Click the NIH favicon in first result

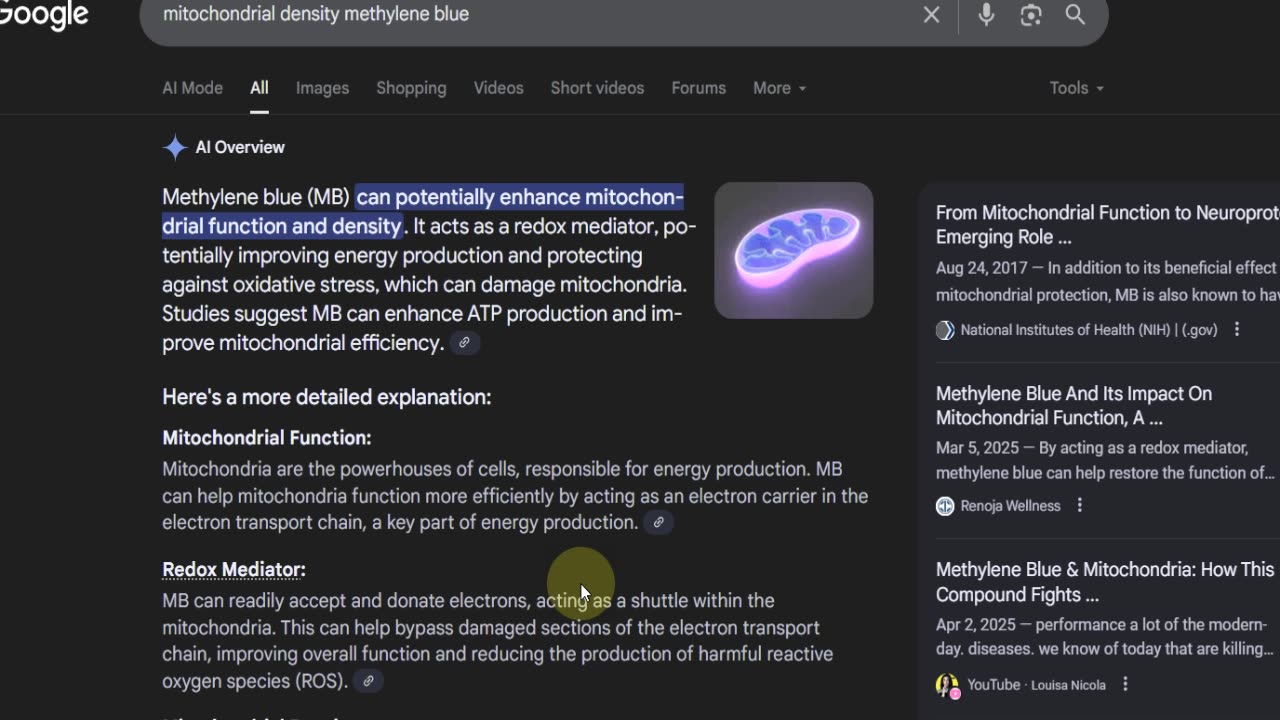click(945, 330)
